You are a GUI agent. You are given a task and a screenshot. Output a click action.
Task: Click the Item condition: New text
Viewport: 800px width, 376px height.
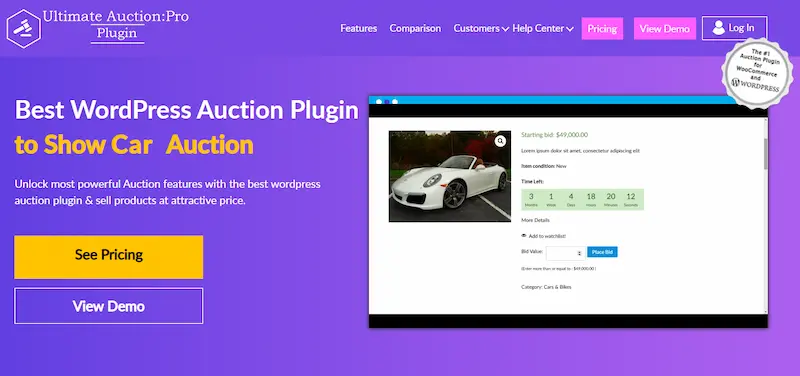click(543, 166)
